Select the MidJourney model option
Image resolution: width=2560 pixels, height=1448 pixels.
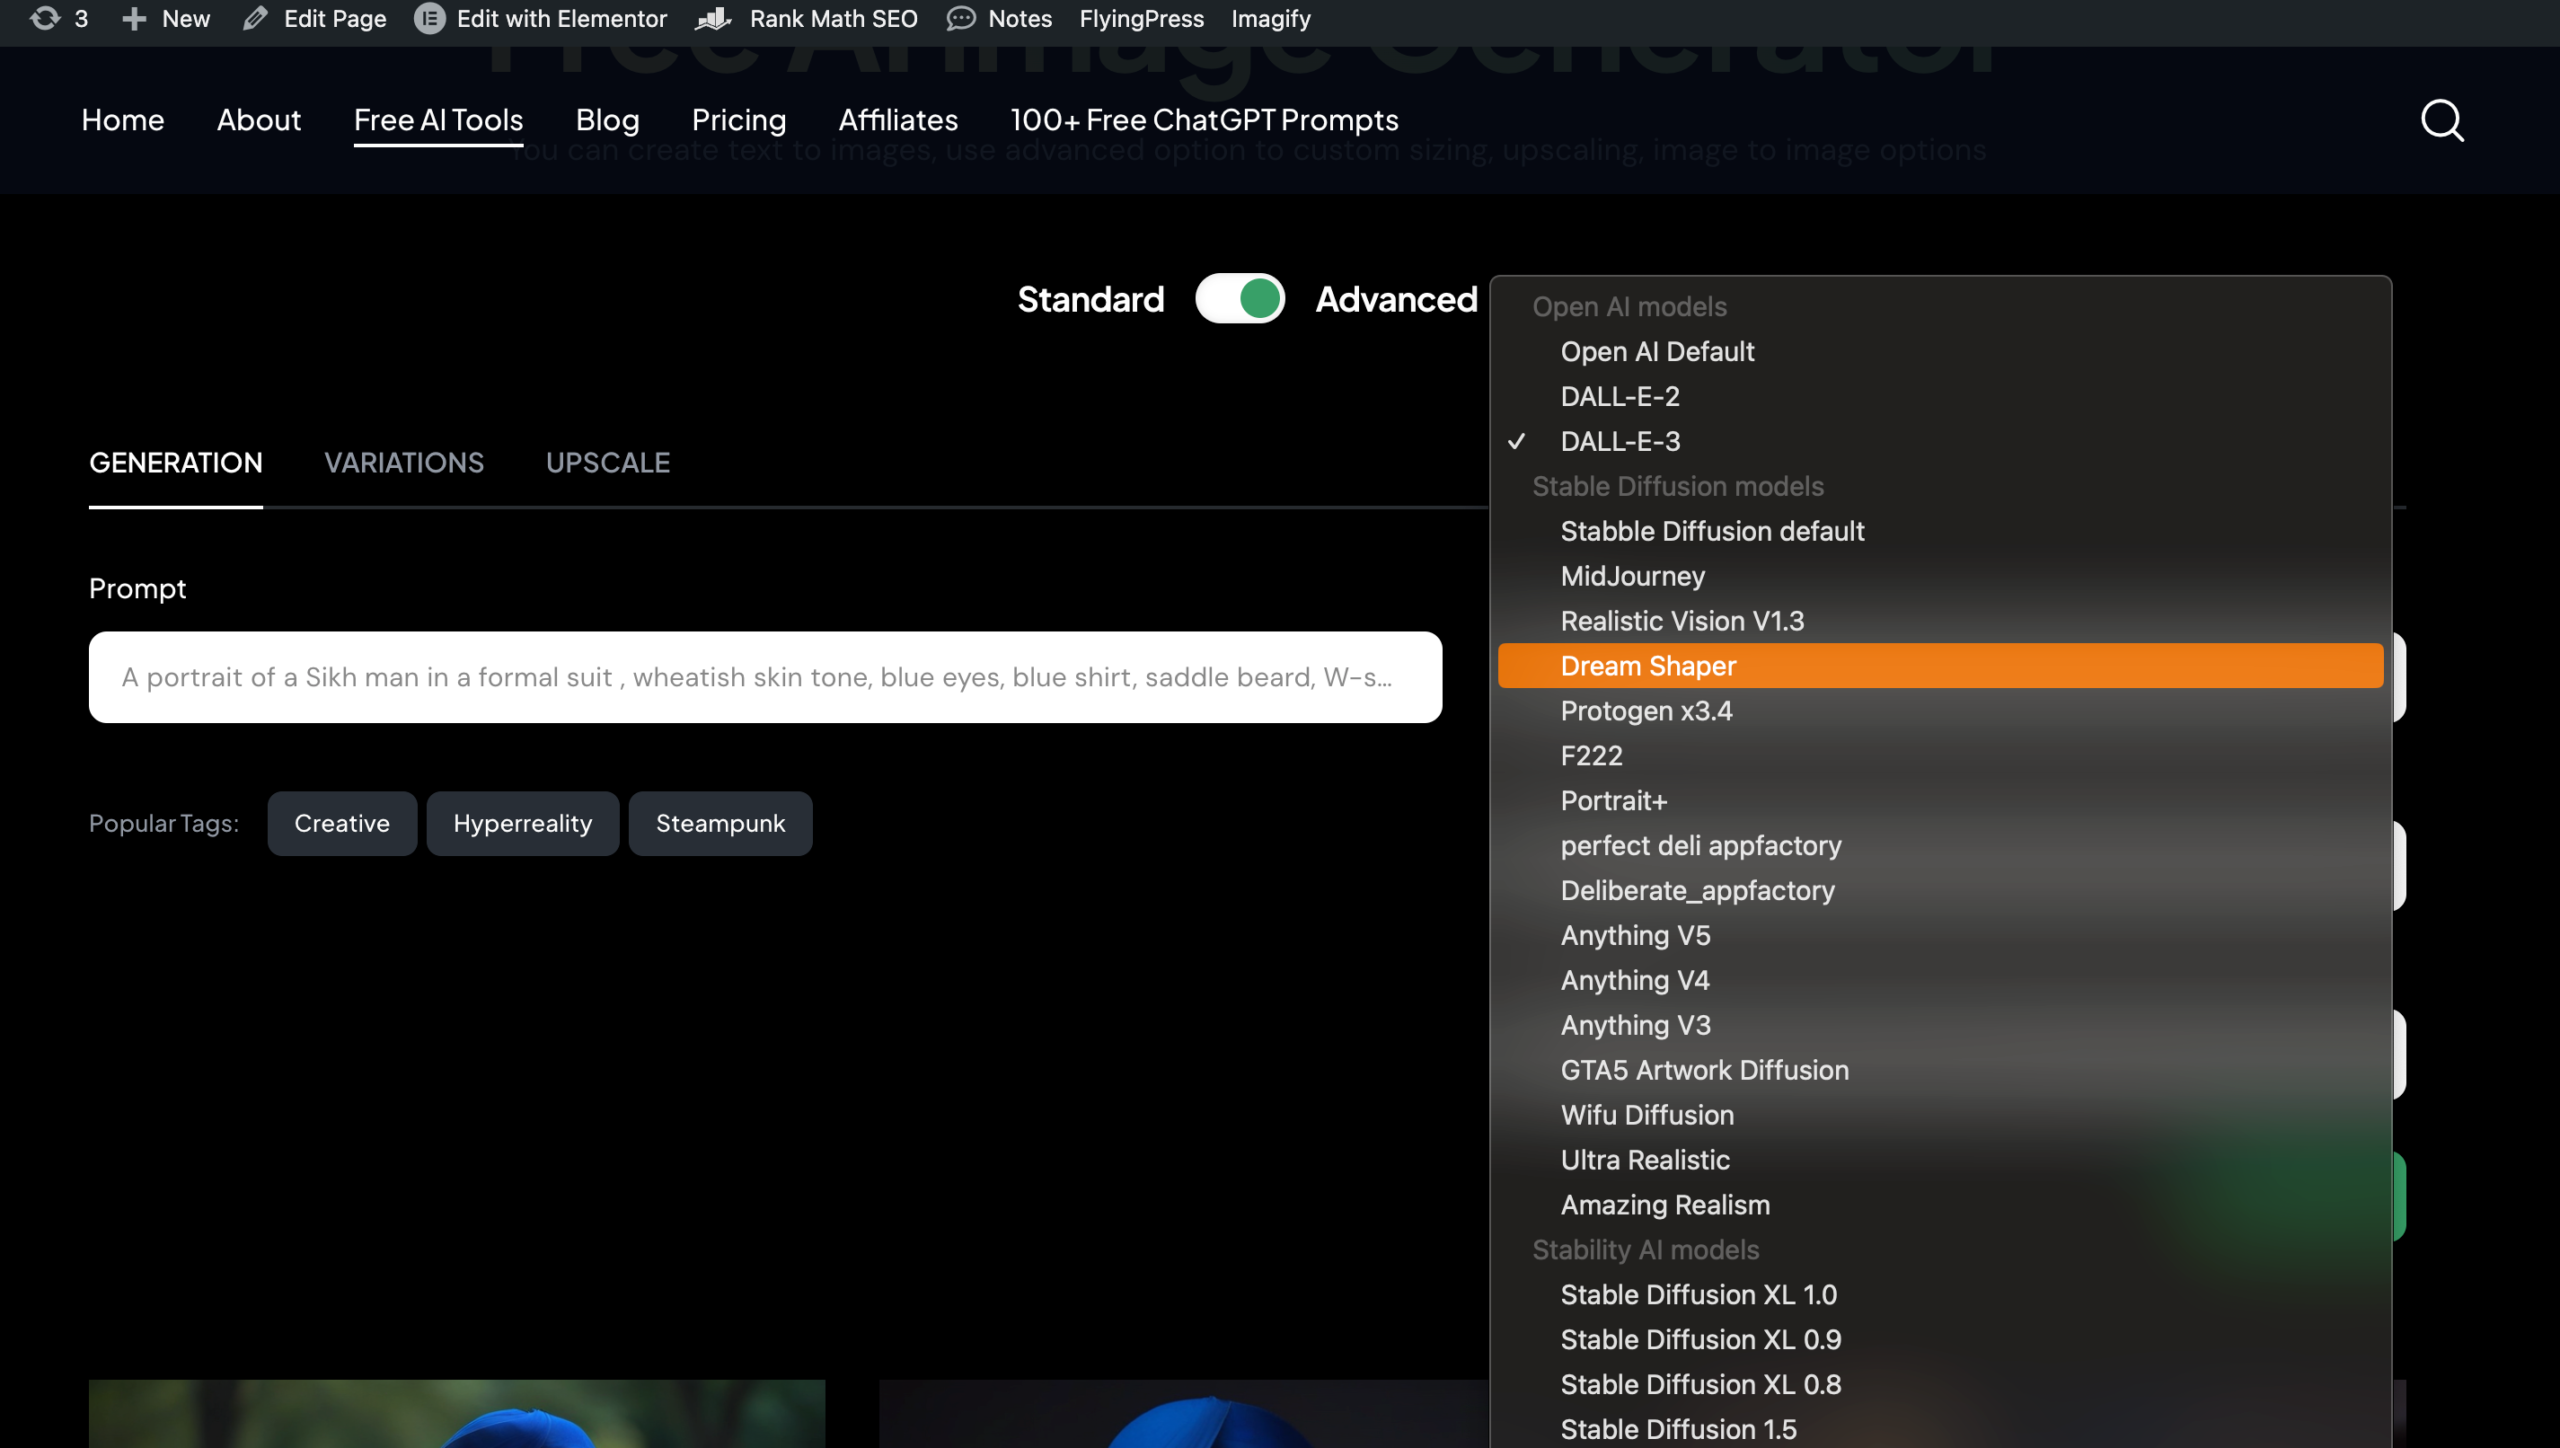click(1632, 576)
